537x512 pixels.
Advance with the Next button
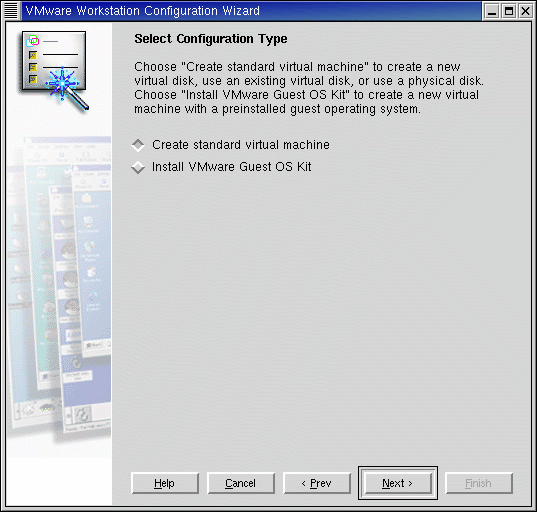(398, 483)
